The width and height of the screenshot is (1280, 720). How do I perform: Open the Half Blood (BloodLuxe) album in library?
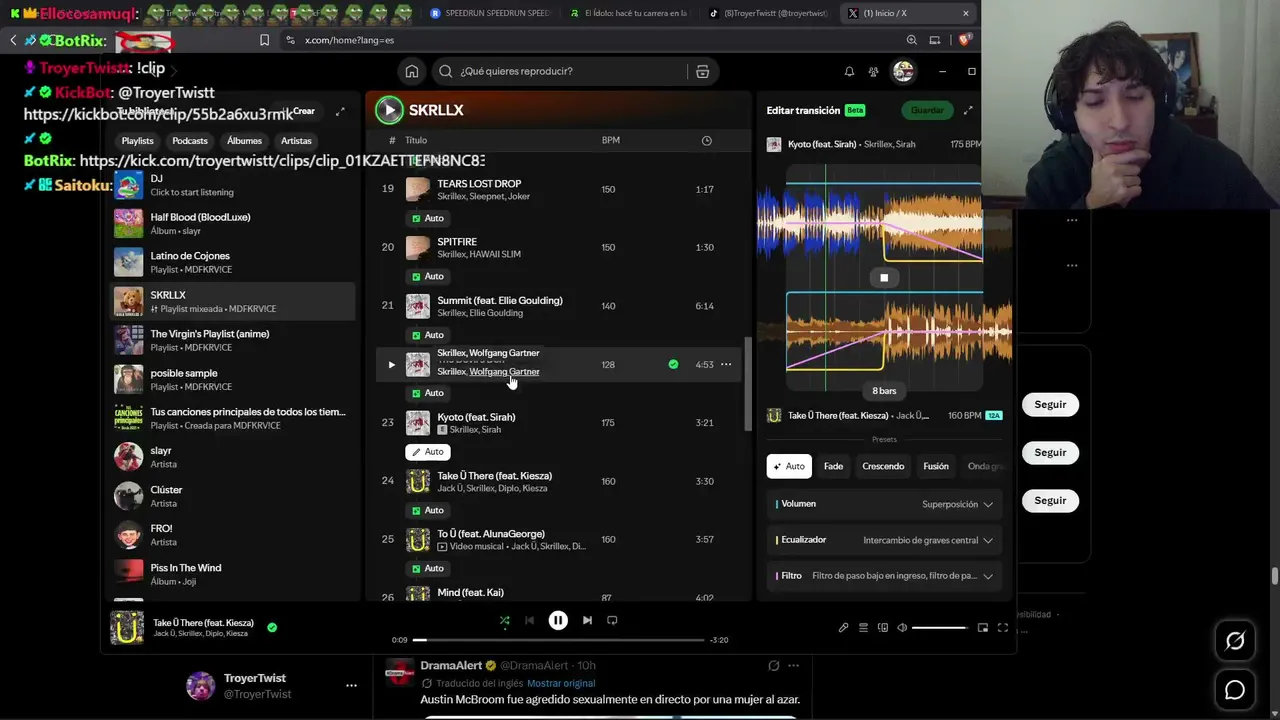point(233,223)
